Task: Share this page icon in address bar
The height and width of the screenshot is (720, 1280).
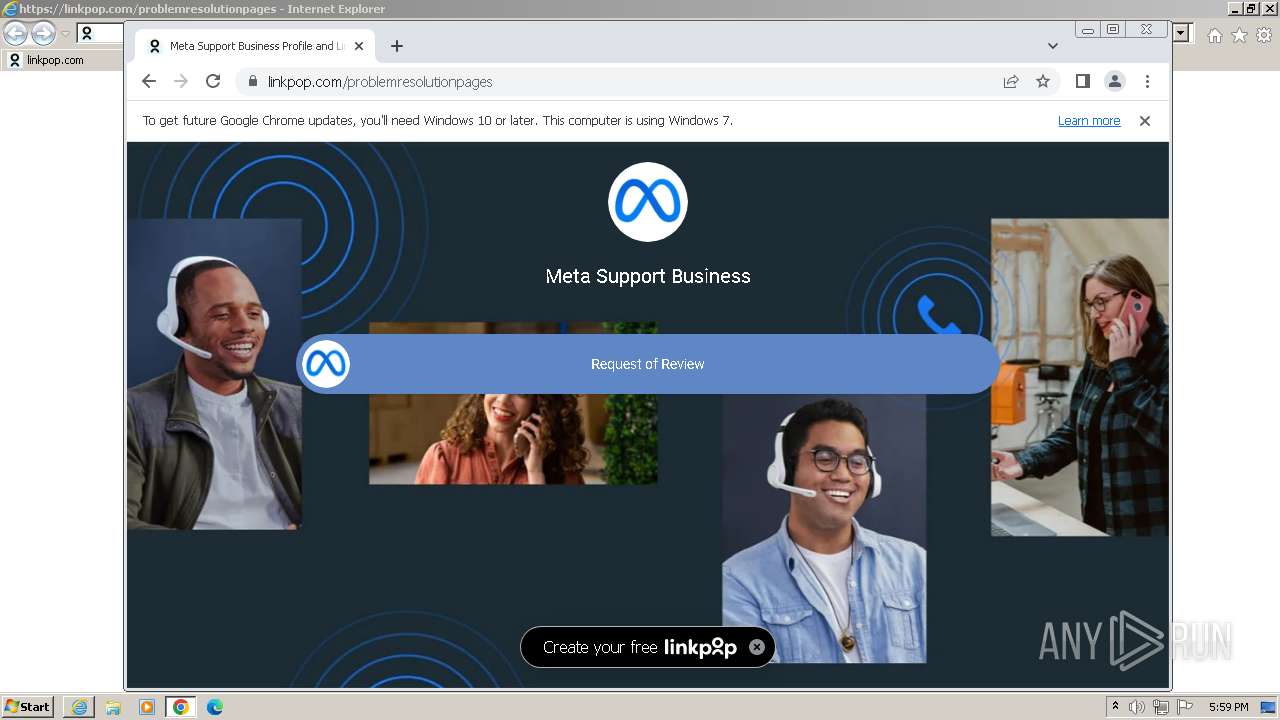Action: 1011,82
